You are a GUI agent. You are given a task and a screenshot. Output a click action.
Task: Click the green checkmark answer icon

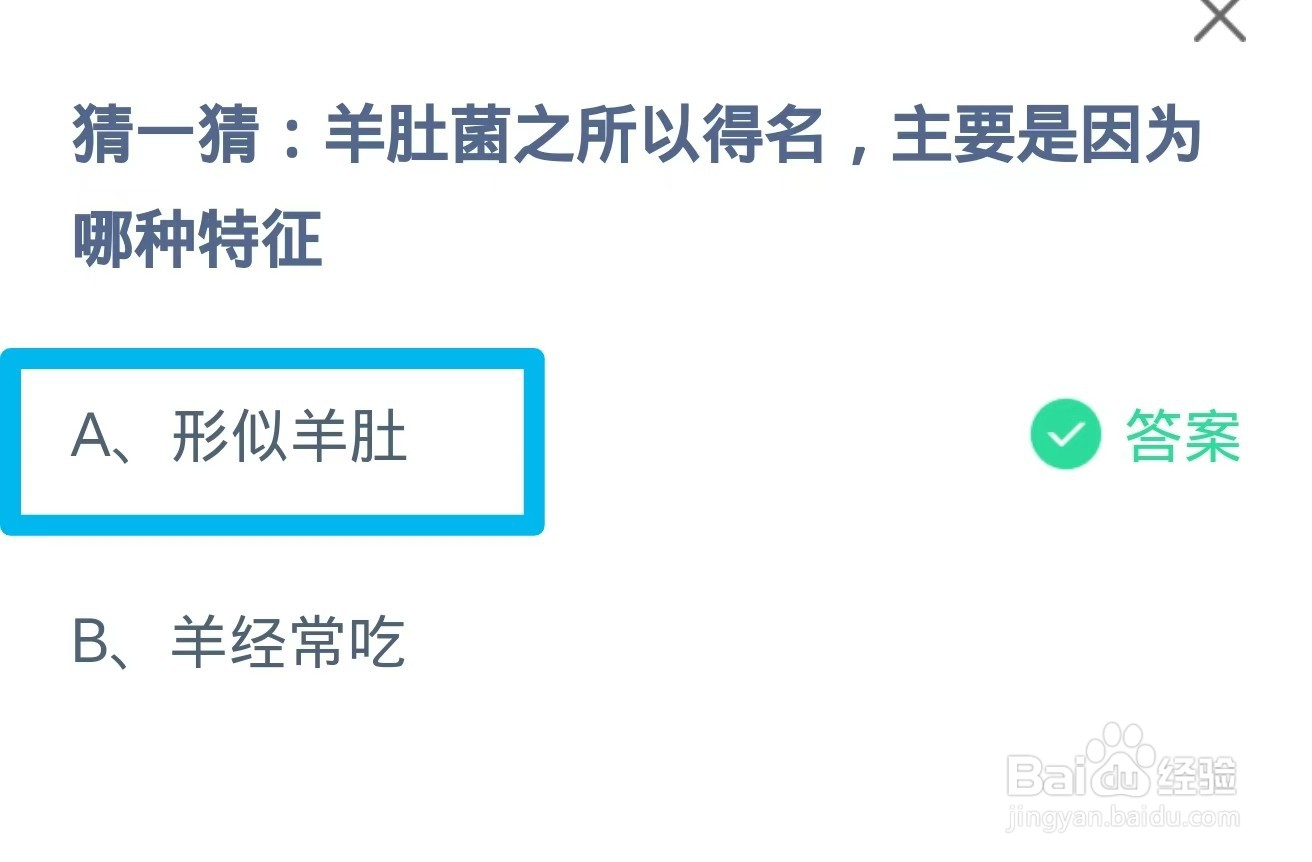coord(1065,435)
